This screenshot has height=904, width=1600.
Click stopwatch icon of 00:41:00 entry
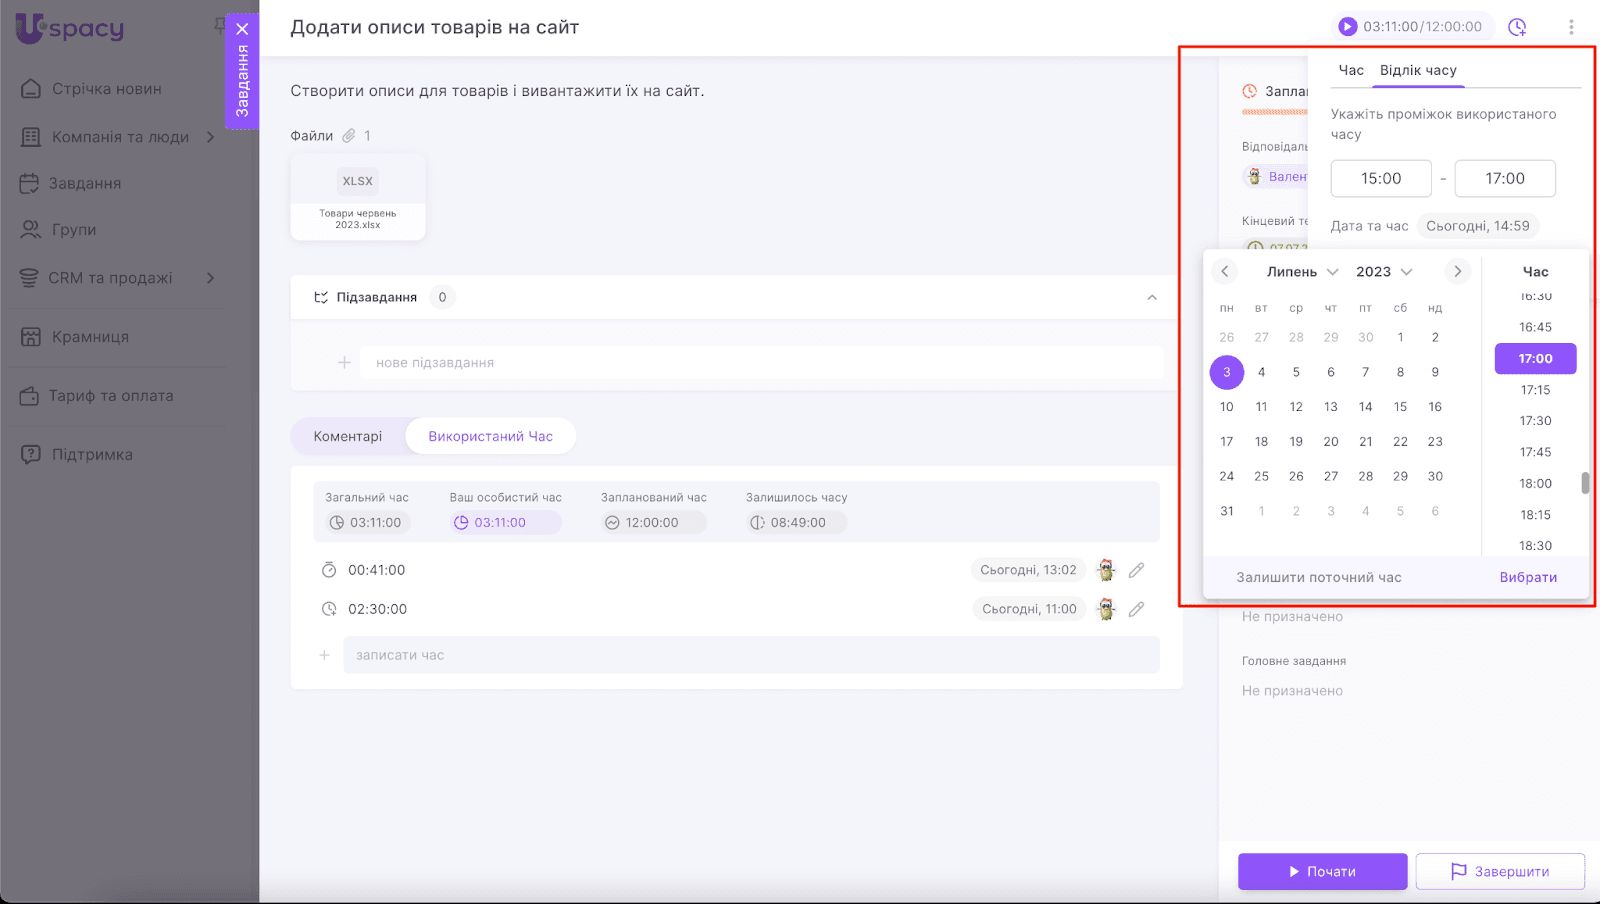coord(329,570)
